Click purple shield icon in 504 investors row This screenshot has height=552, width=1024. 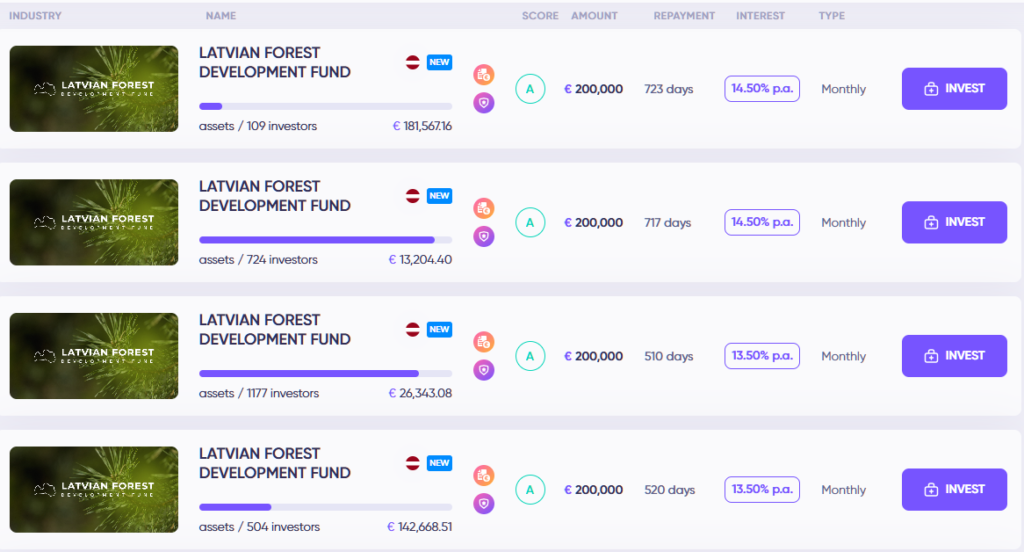(484, 504)
